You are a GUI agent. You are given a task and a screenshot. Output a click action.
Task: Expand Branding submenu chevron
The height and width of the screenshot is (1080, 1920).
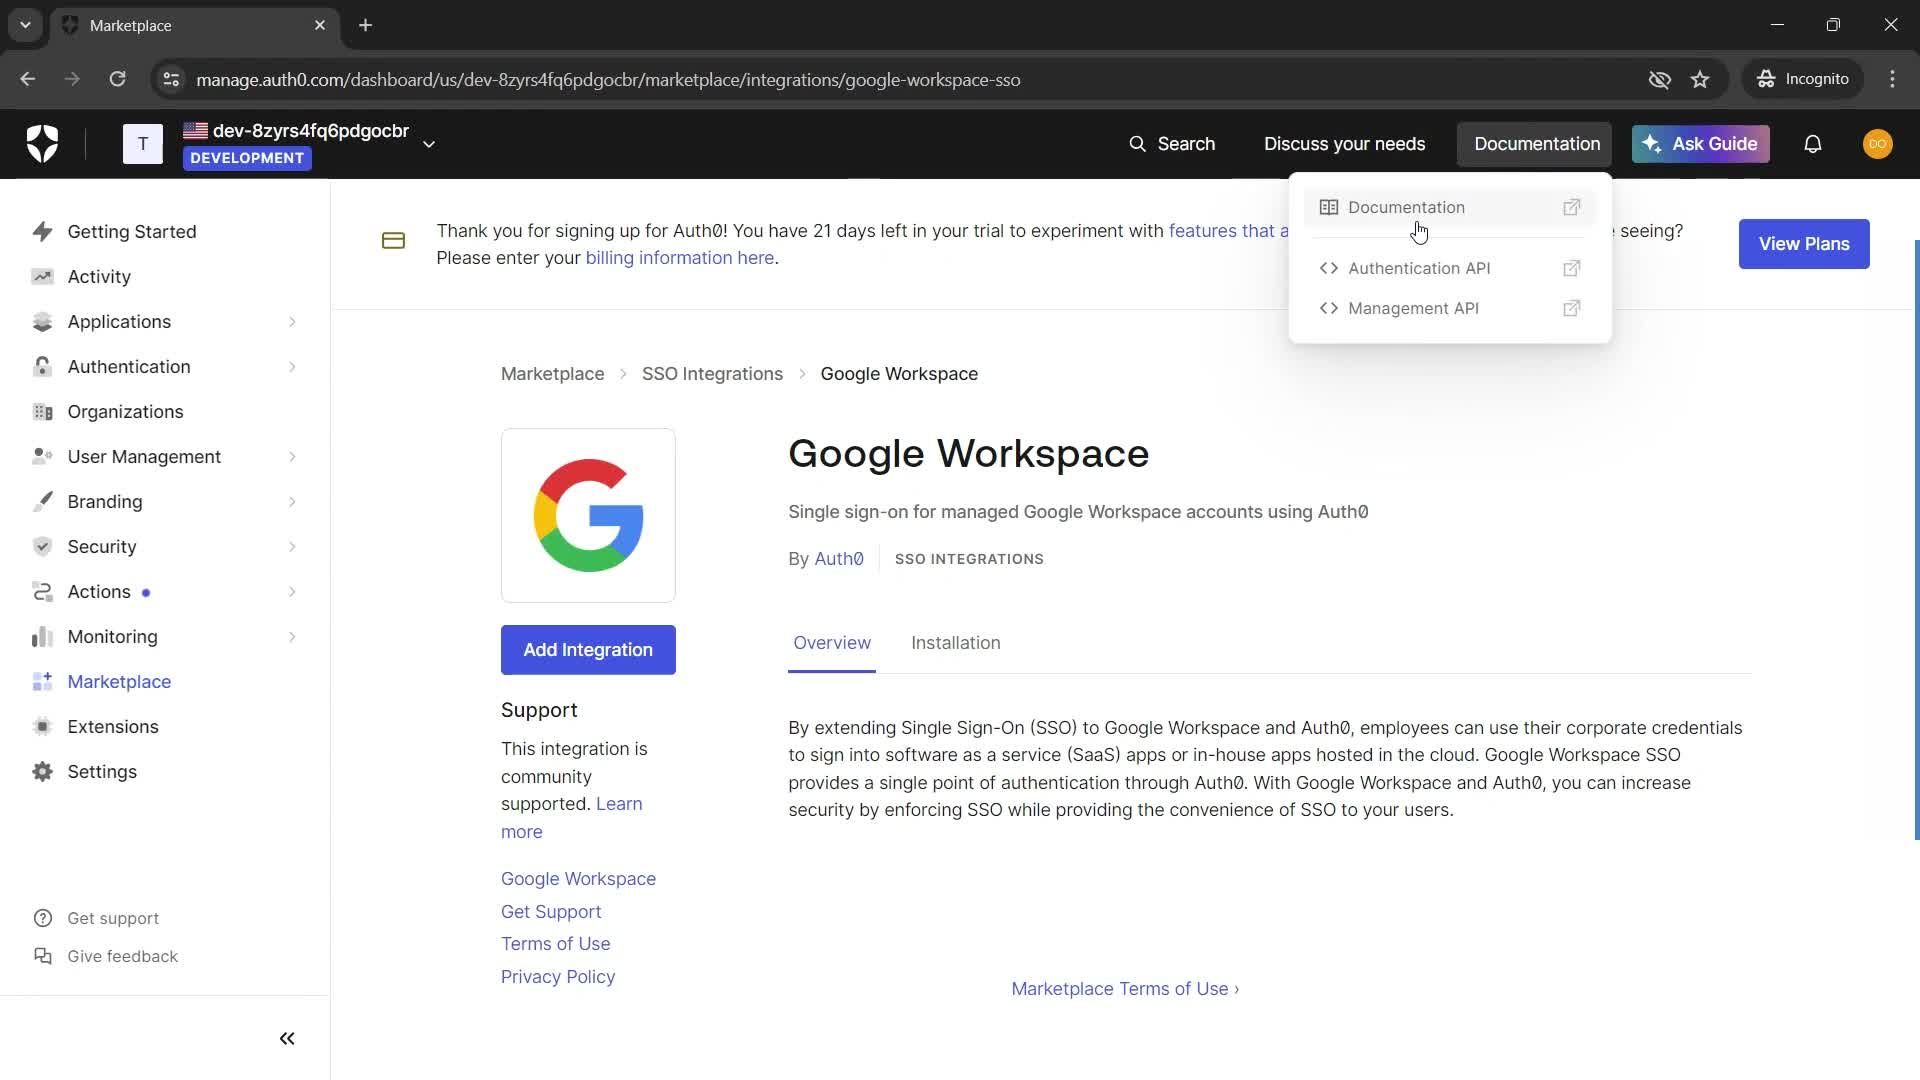coord(292,502)
